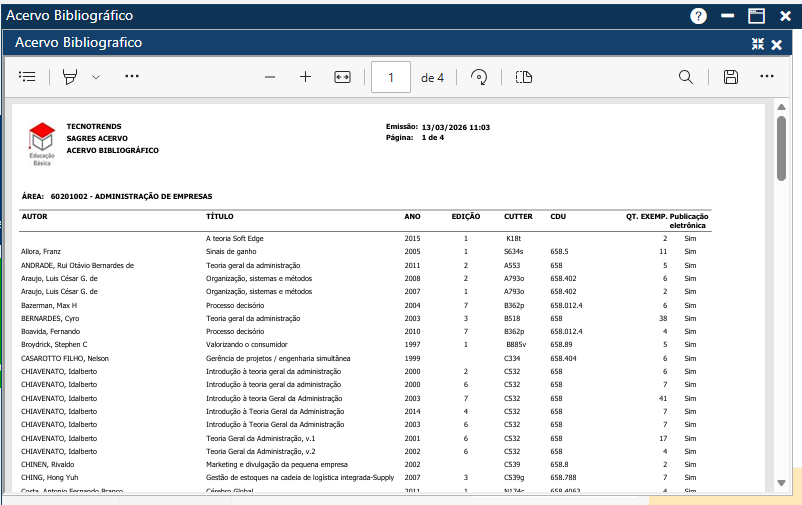The height and width of the screenshot is (505, 802).
Task: Open the table of contents list icon
Action: [x=27, y=77]
